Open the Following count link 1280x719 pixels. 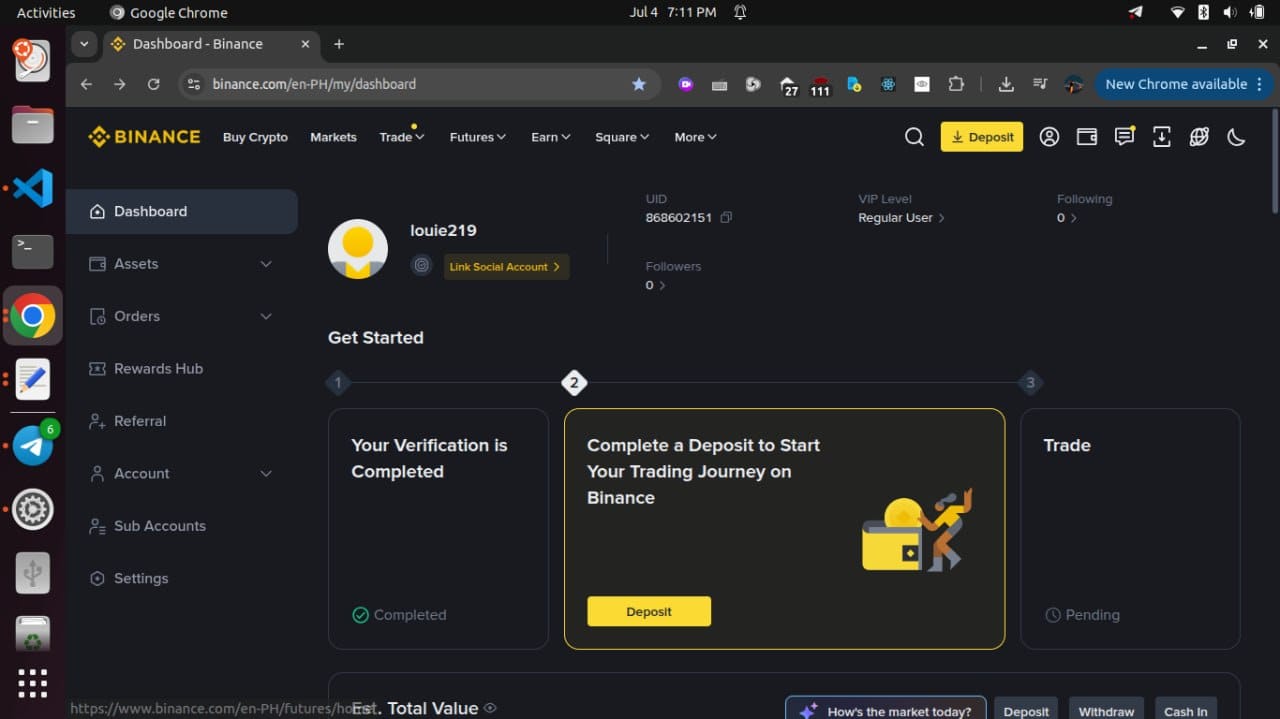point(1067,217)
